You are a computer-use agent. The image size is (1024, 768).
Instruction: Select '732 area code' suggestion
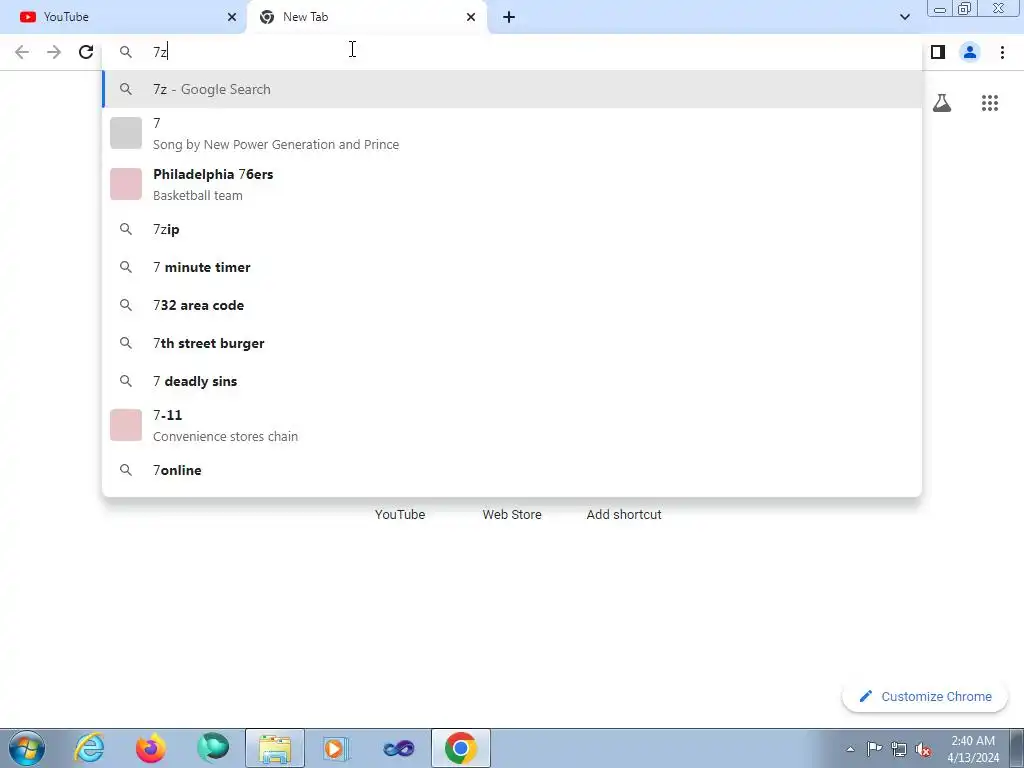512,305
